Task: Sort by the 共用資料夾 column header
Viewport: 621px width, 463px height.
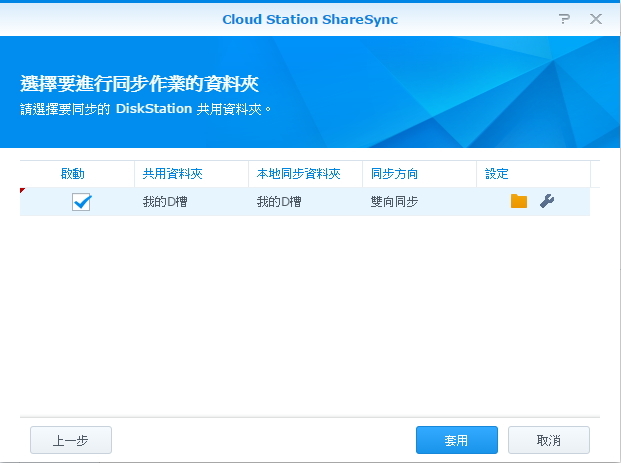Action: coord(172,174)
